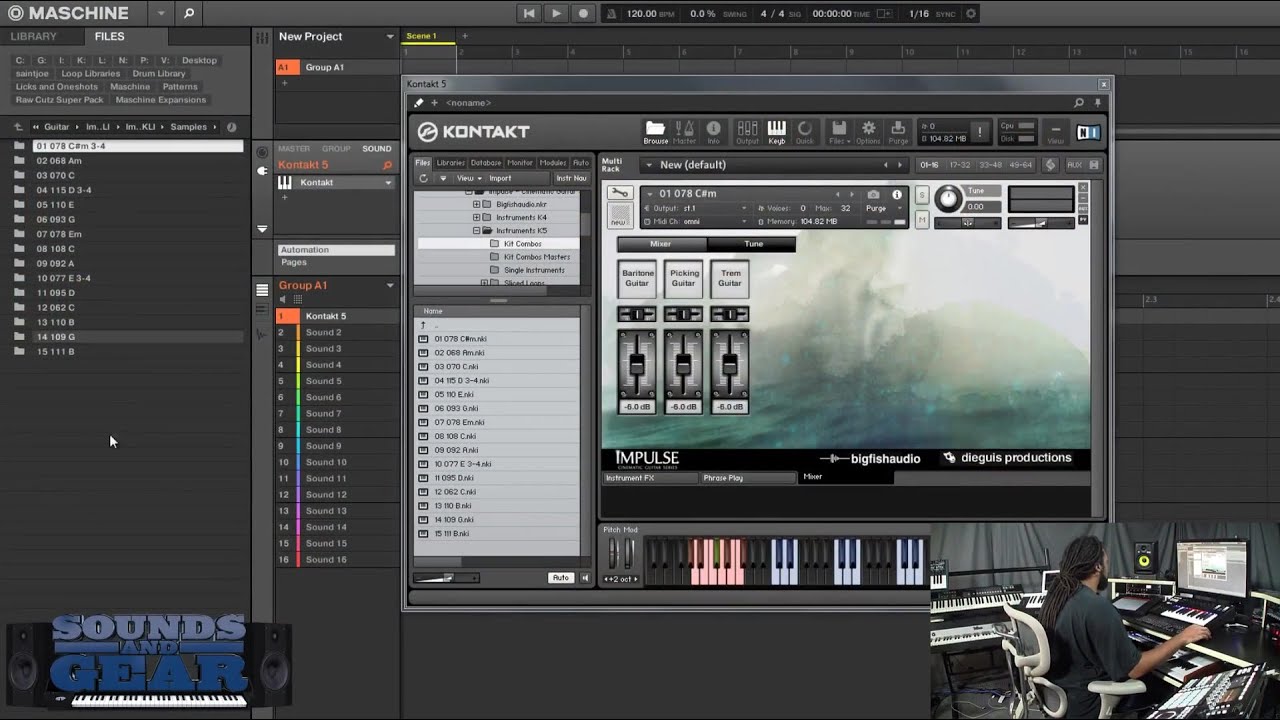Mute the 01 078 C#m instrument

(922, 218)
